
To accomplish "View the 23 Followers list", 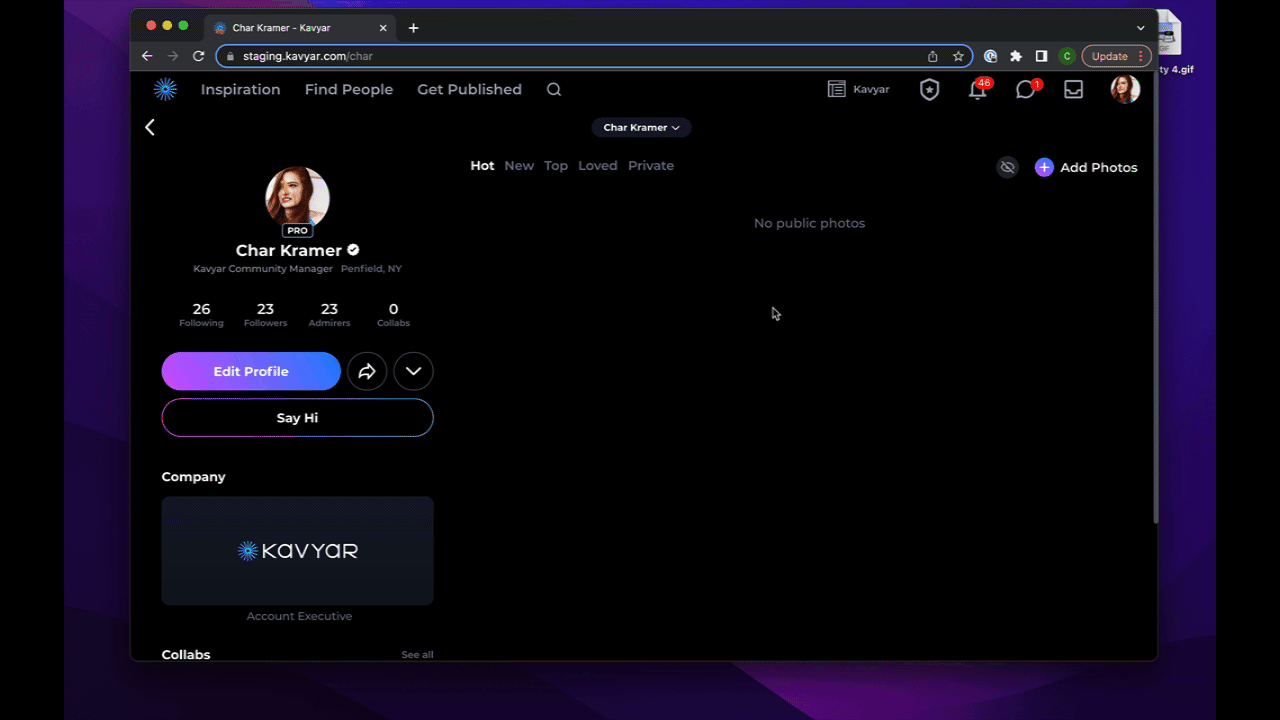I will 265,315.
